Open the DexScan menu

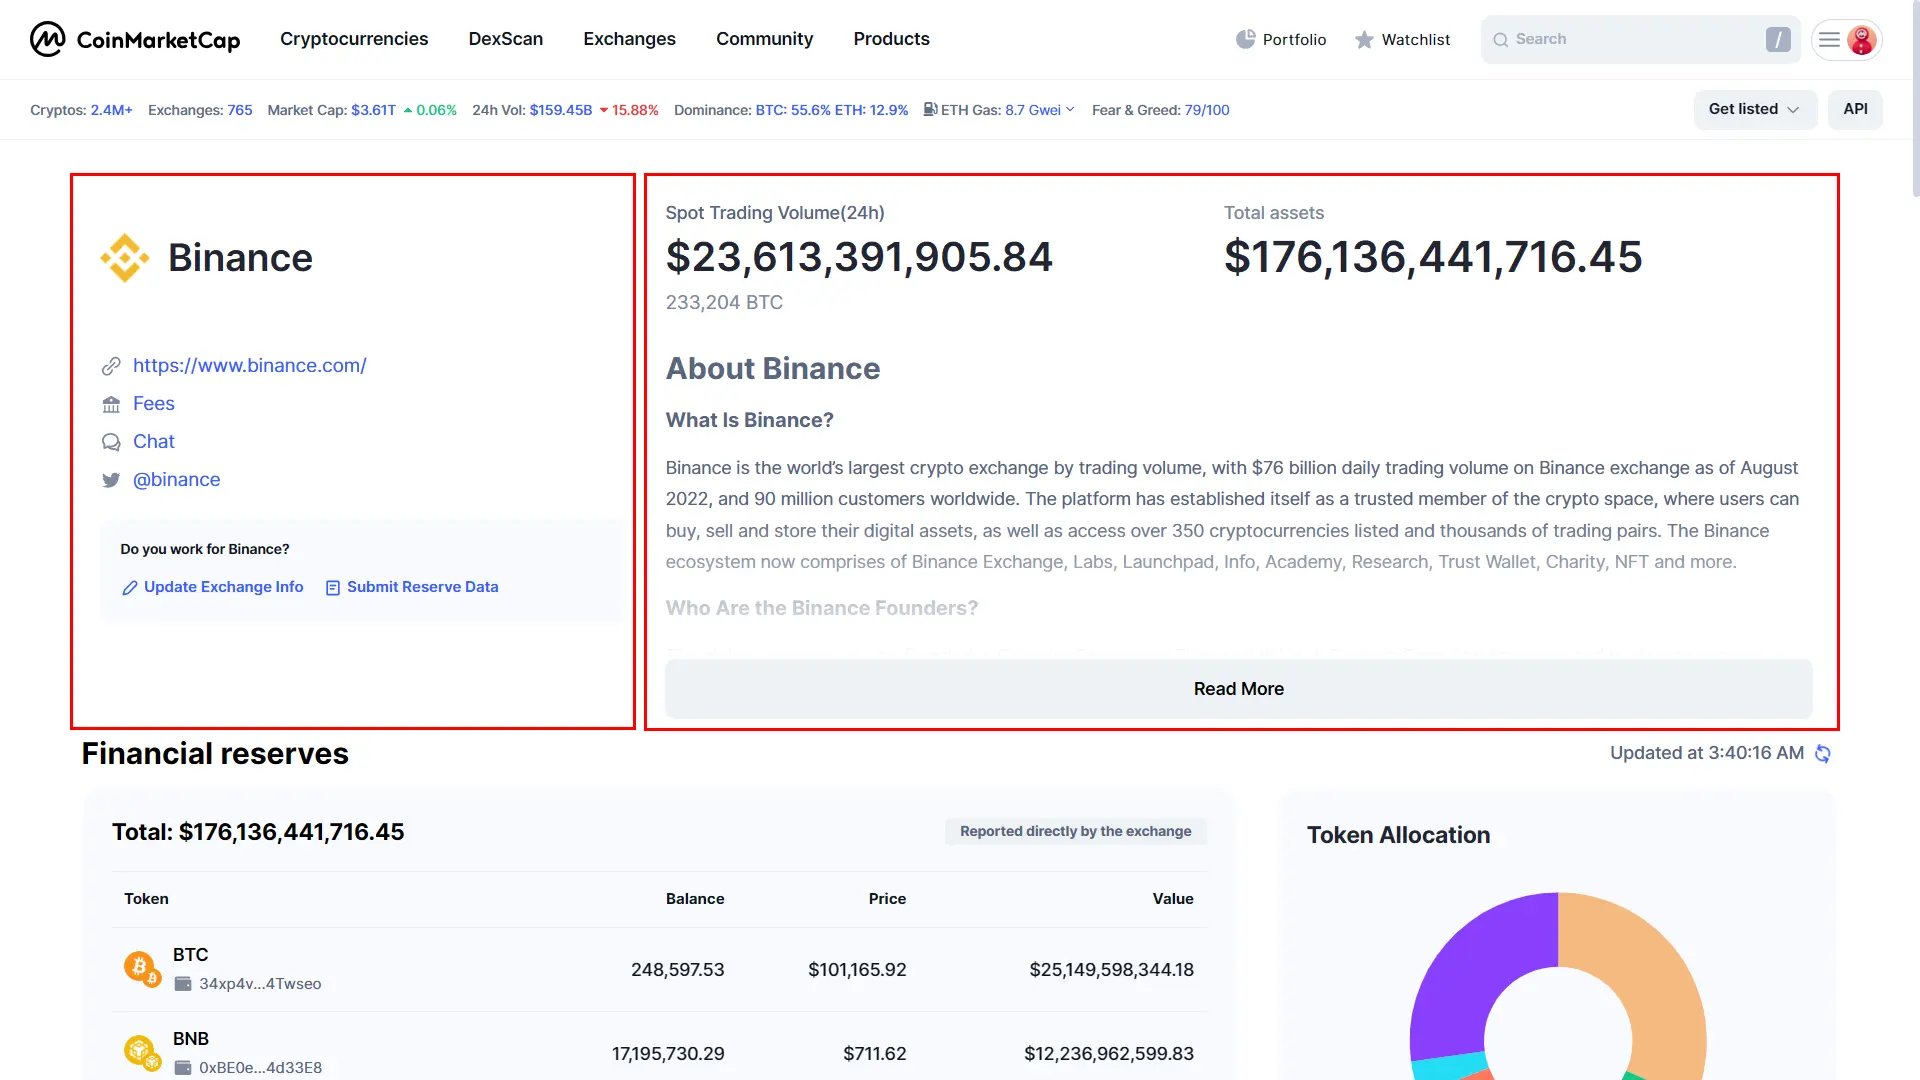[506, 39]
